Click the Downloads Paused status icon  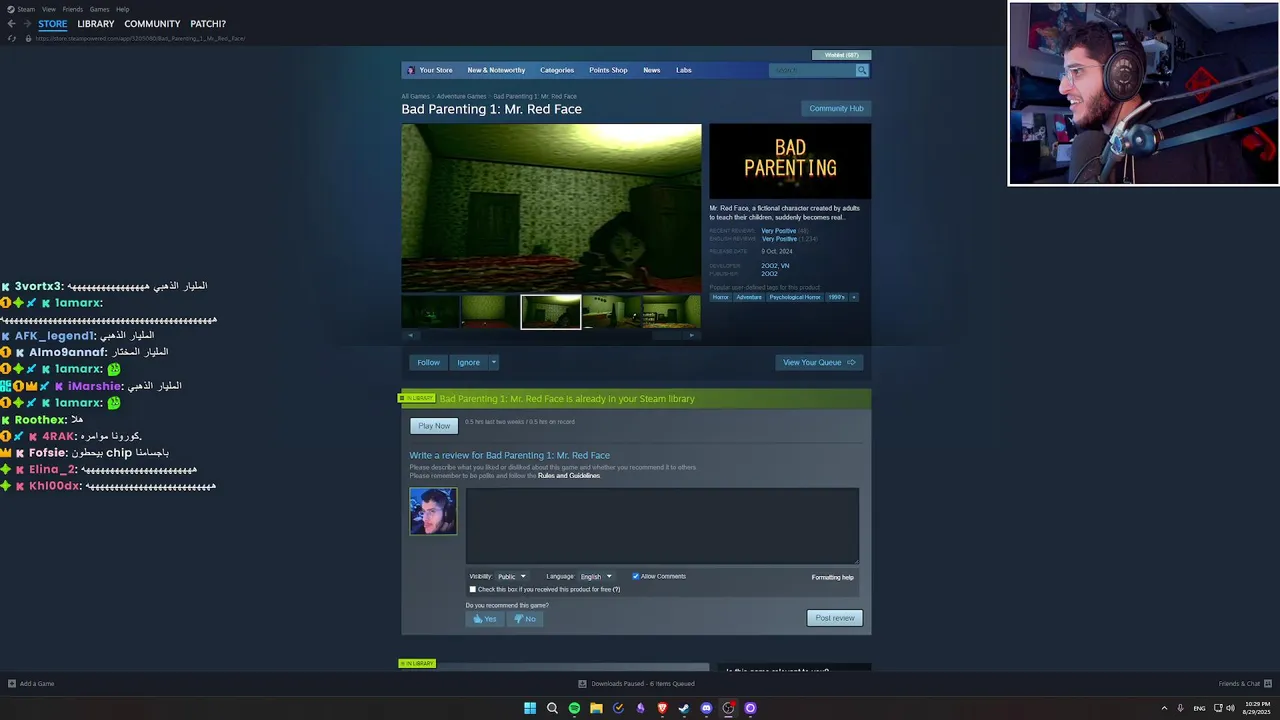point(582,684)
